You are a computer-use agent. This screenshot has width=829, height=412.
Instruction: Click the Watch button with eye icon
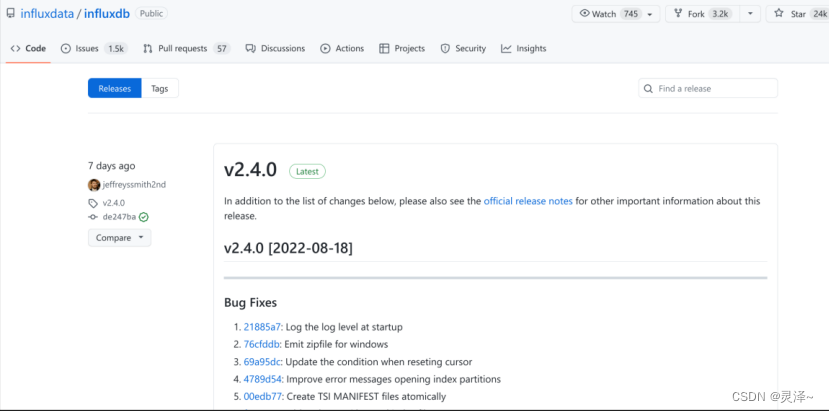pyautogui.click(x=615, y=14)
